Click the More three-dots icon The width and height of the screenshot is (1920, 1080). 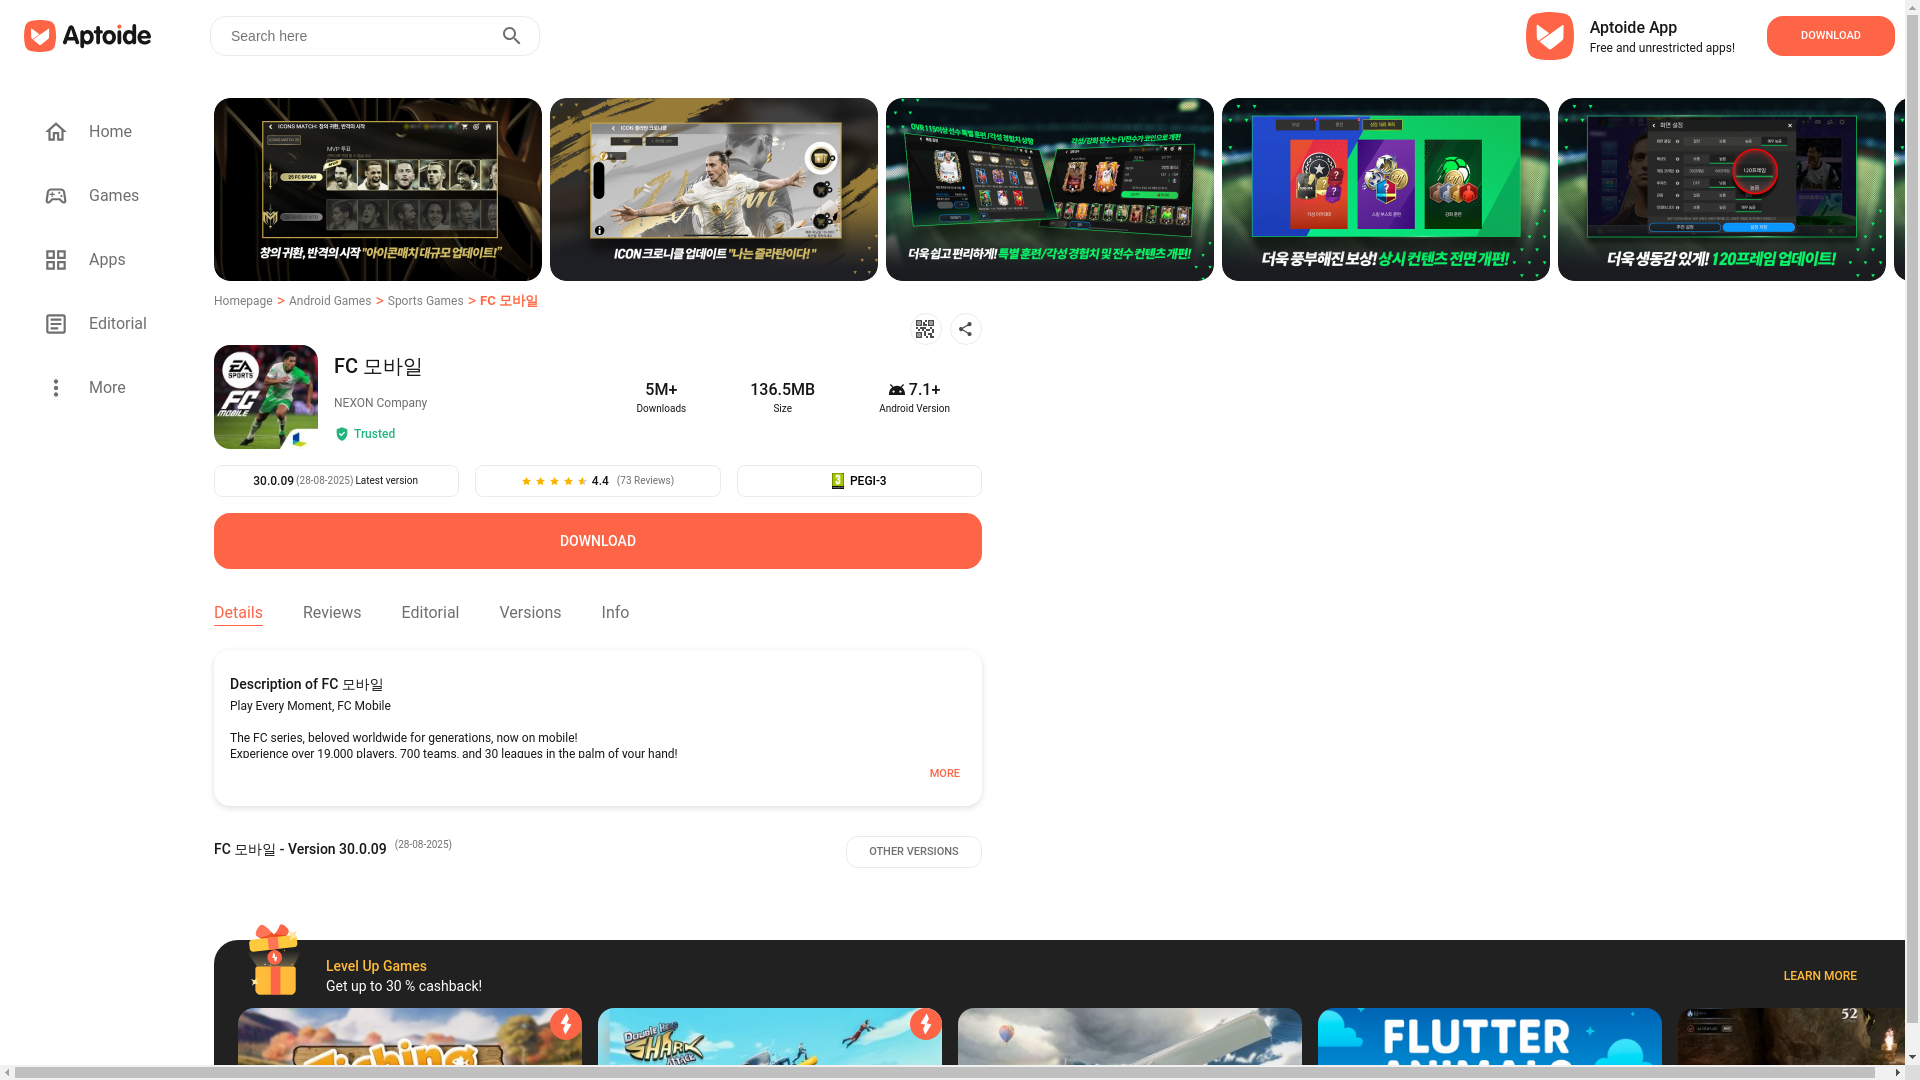point(56,388)
